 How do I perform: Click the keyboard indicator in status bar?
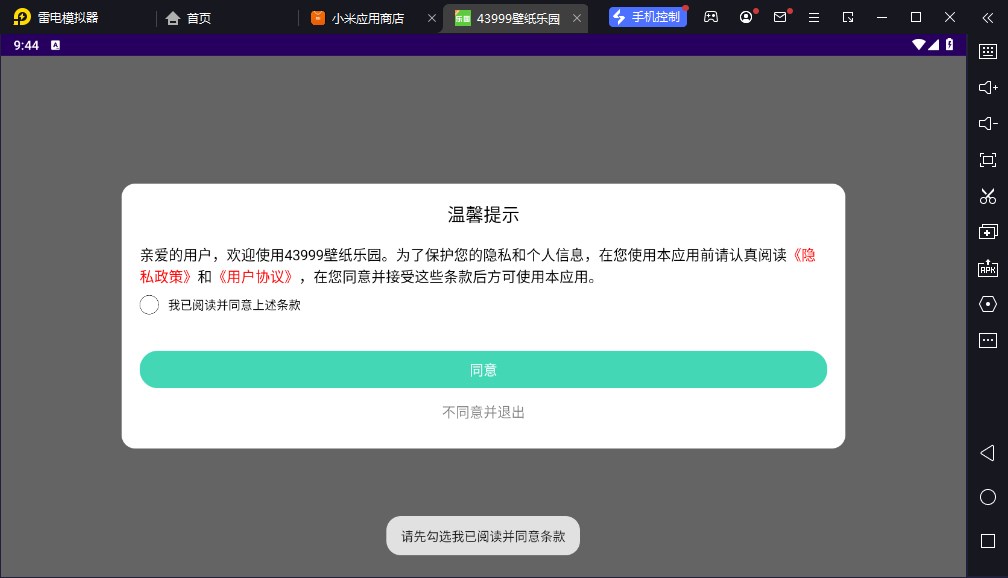[55, 45]
